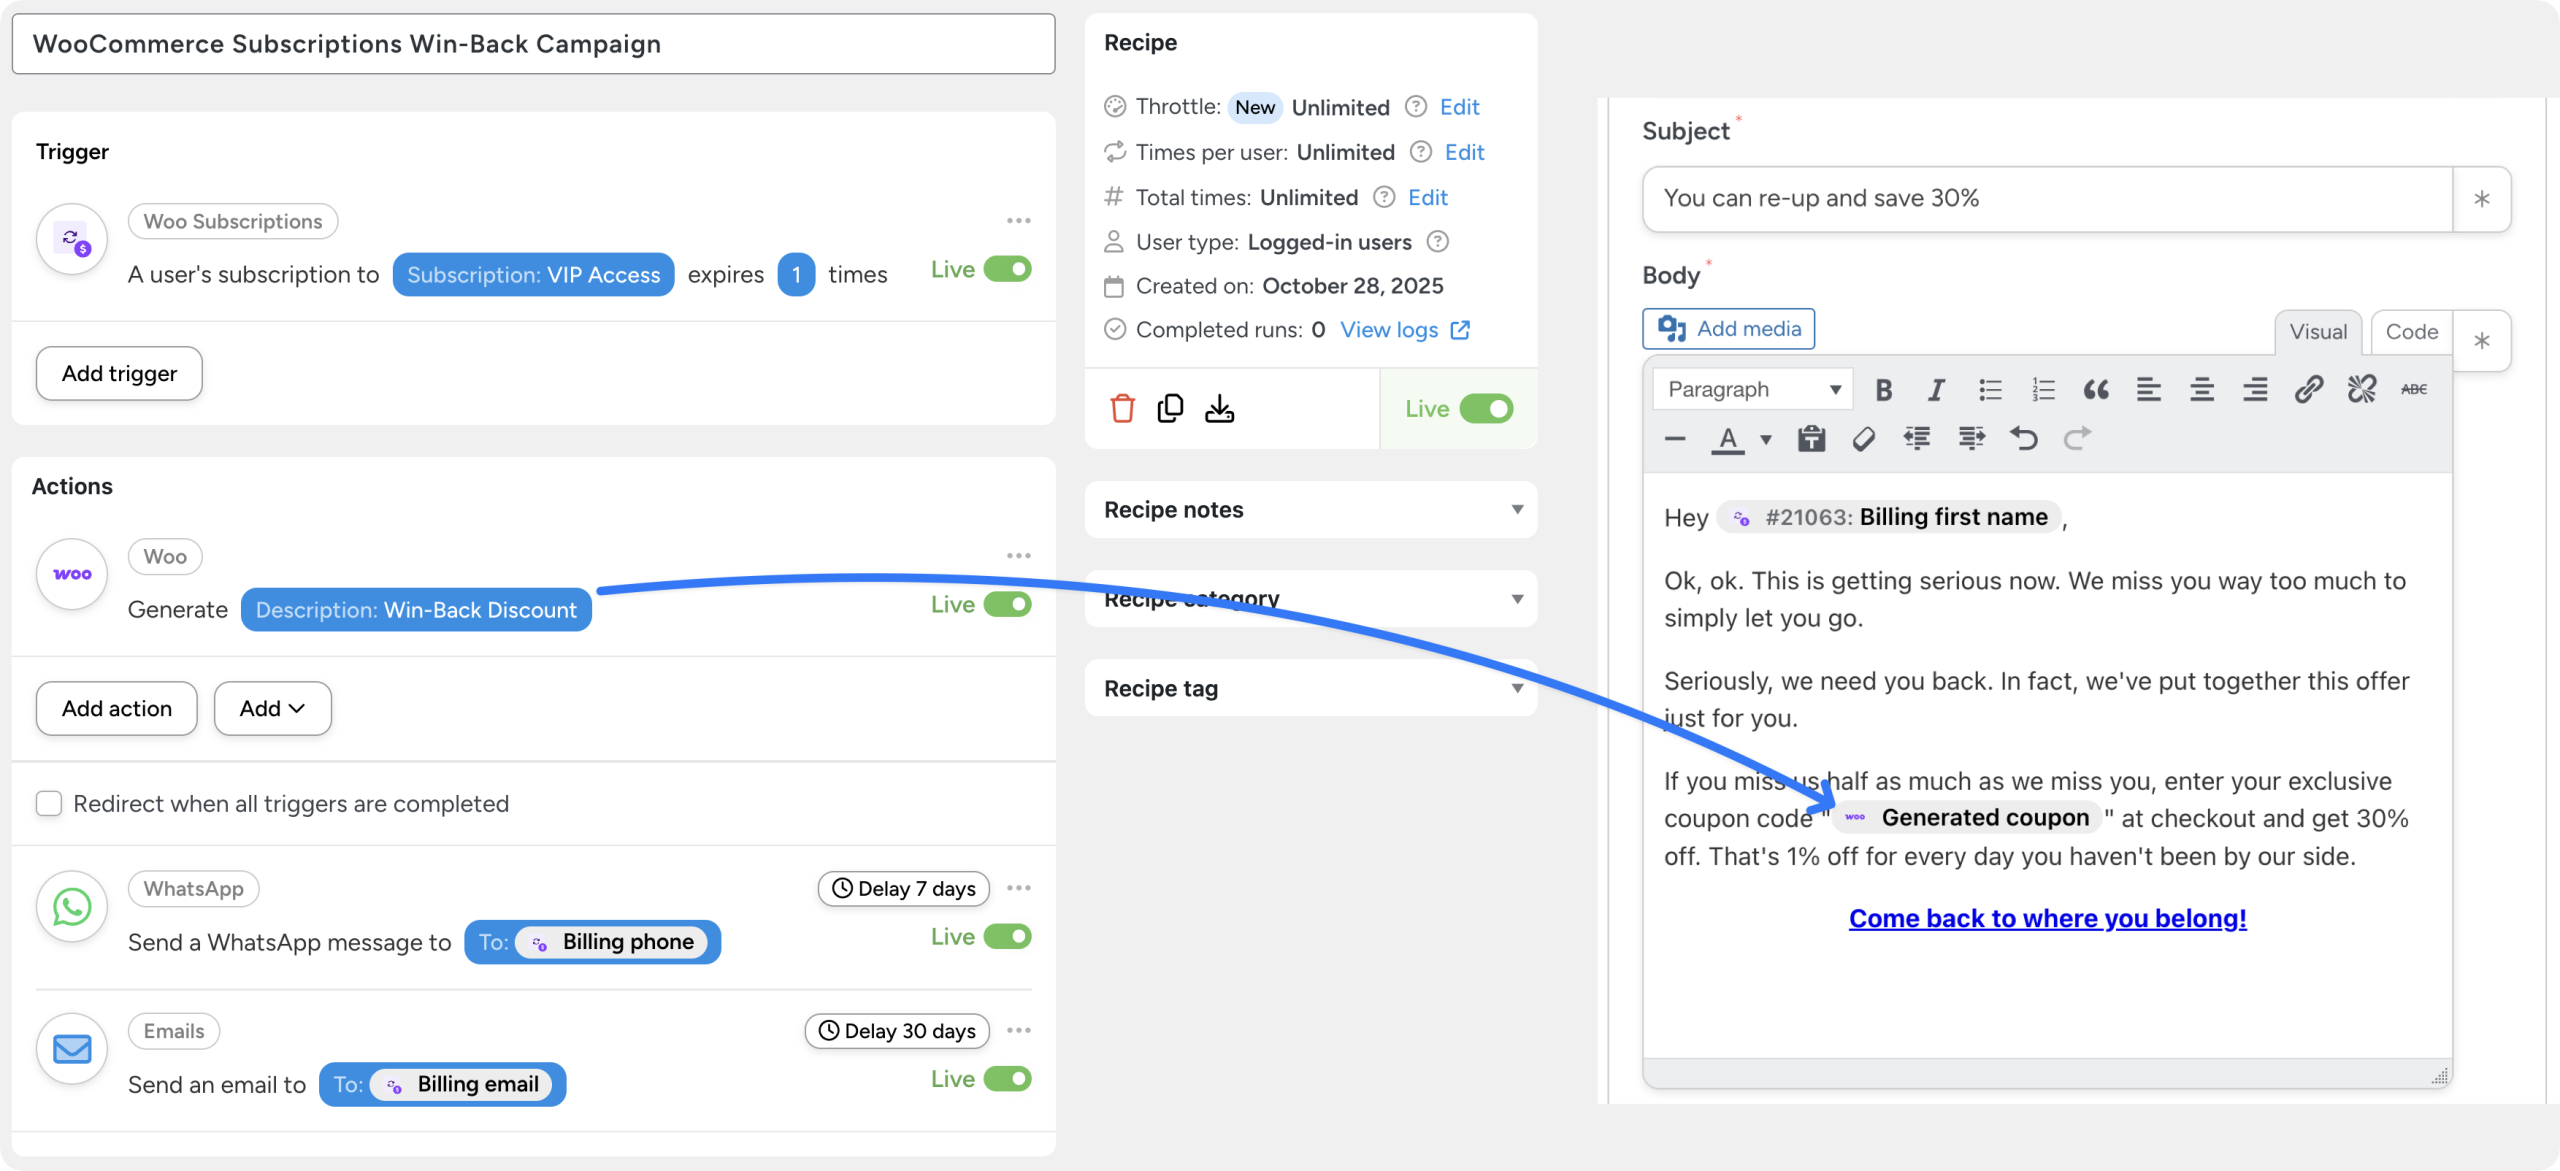The width and height of the screenshot is (2560, 1171).
Task: Apply blockquote formatting icon
Action: tap(2096, 390)
